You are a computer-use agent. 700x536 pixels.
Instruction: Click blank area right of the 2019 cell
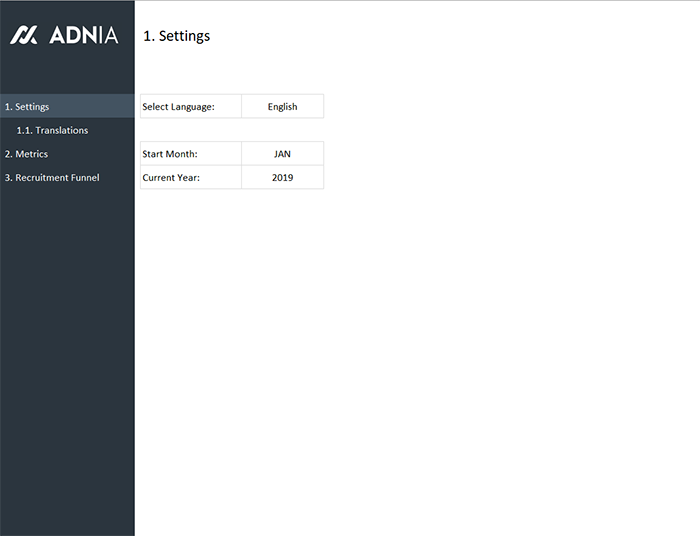pos(450,177)
